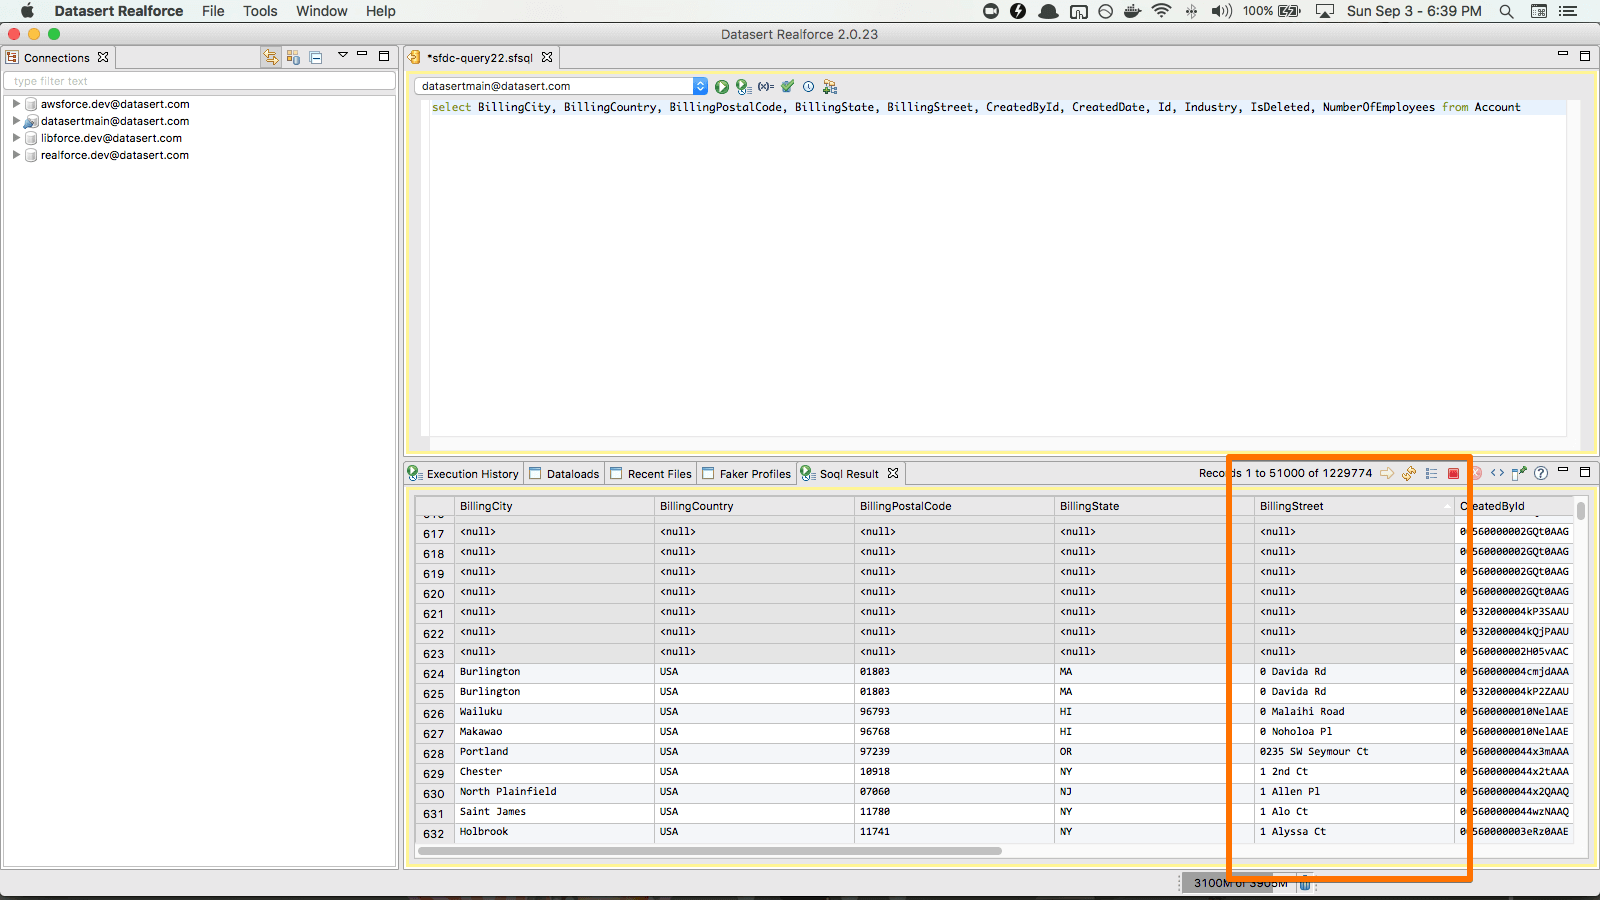
Task: Click the clock schedule icon in editor toolbar
Action: pos(809,87)
